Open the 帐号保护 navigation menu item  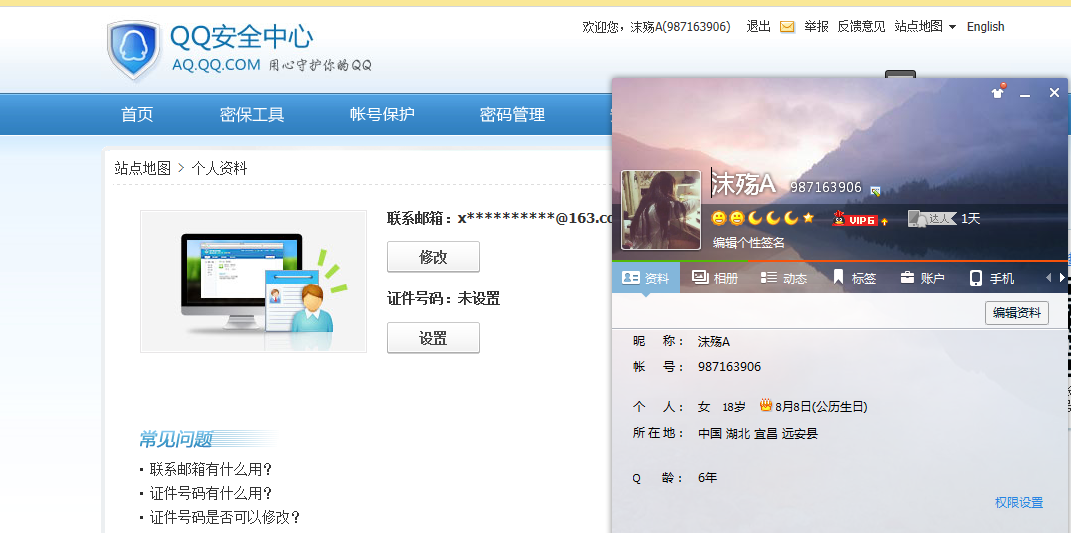pyautogui.click(x=382, y=114)
